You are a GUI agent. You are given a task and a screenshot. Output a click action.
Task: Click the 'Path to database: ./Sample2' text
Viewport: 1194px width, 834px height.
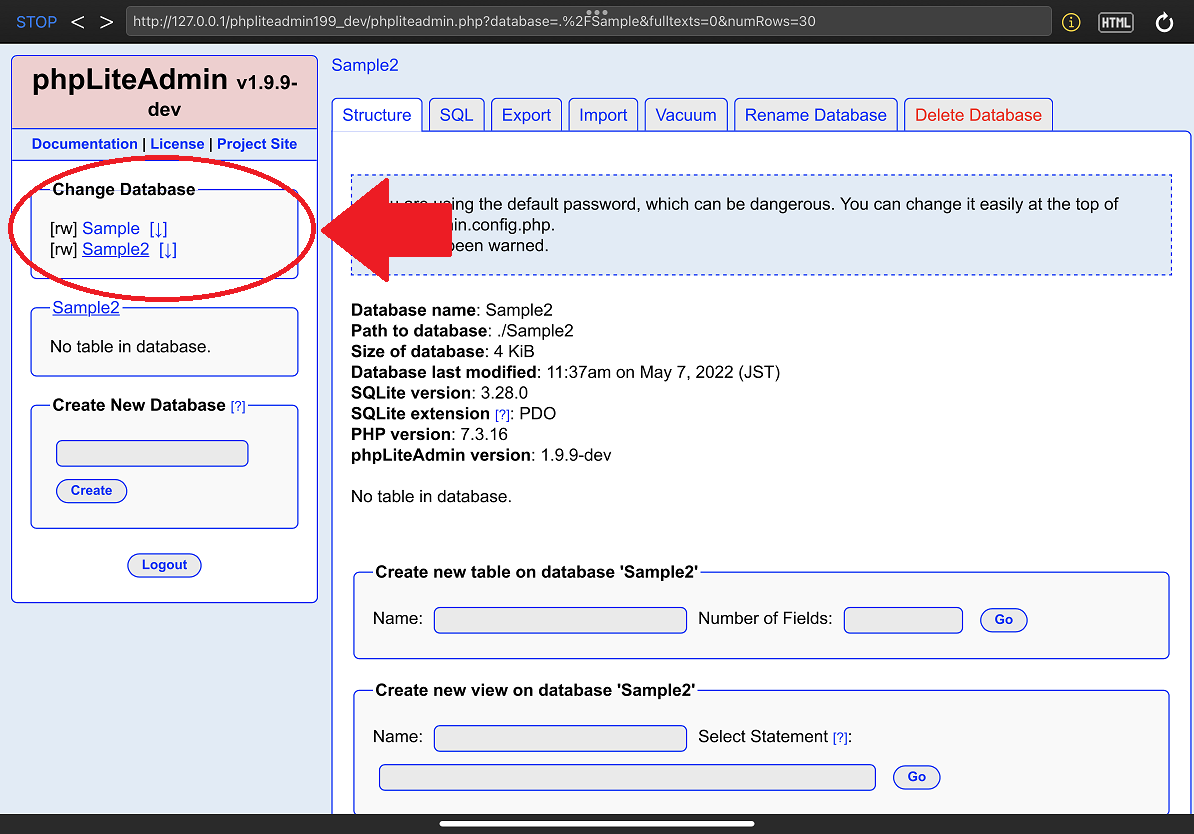[x=462, y=331]
